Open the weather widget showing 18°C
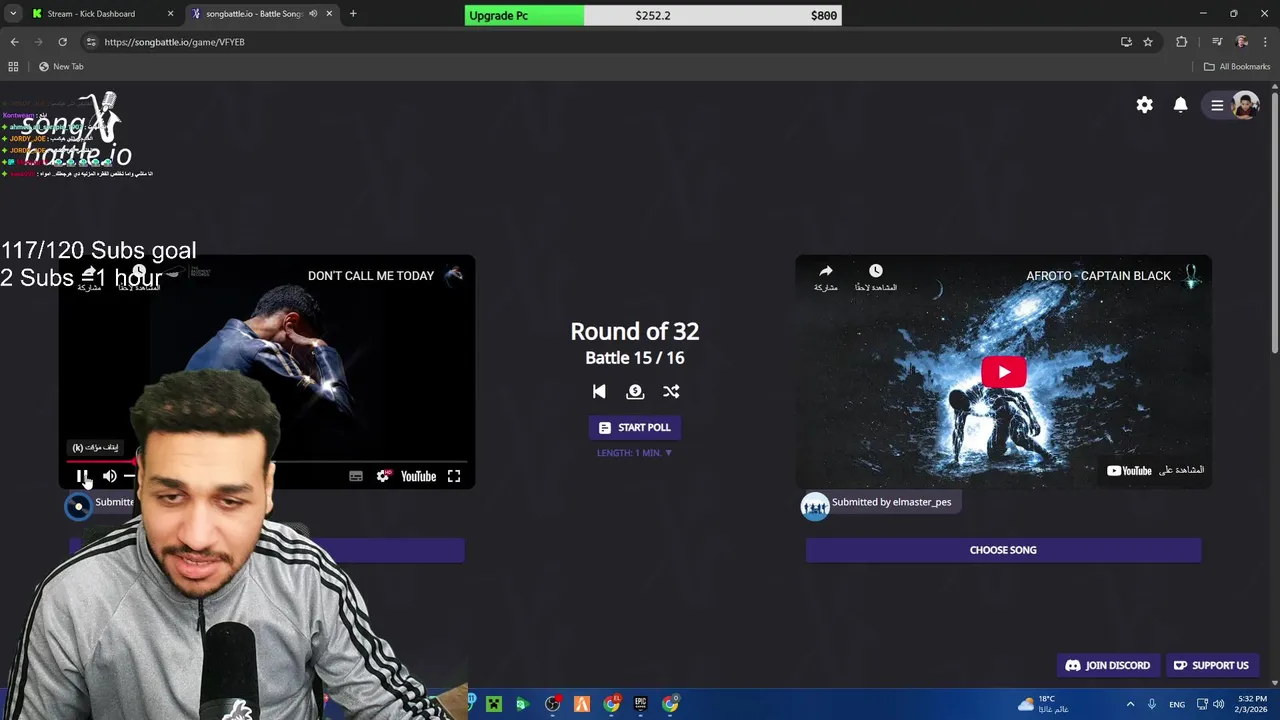This screenshot has height=720, width=1280. 1043,704
